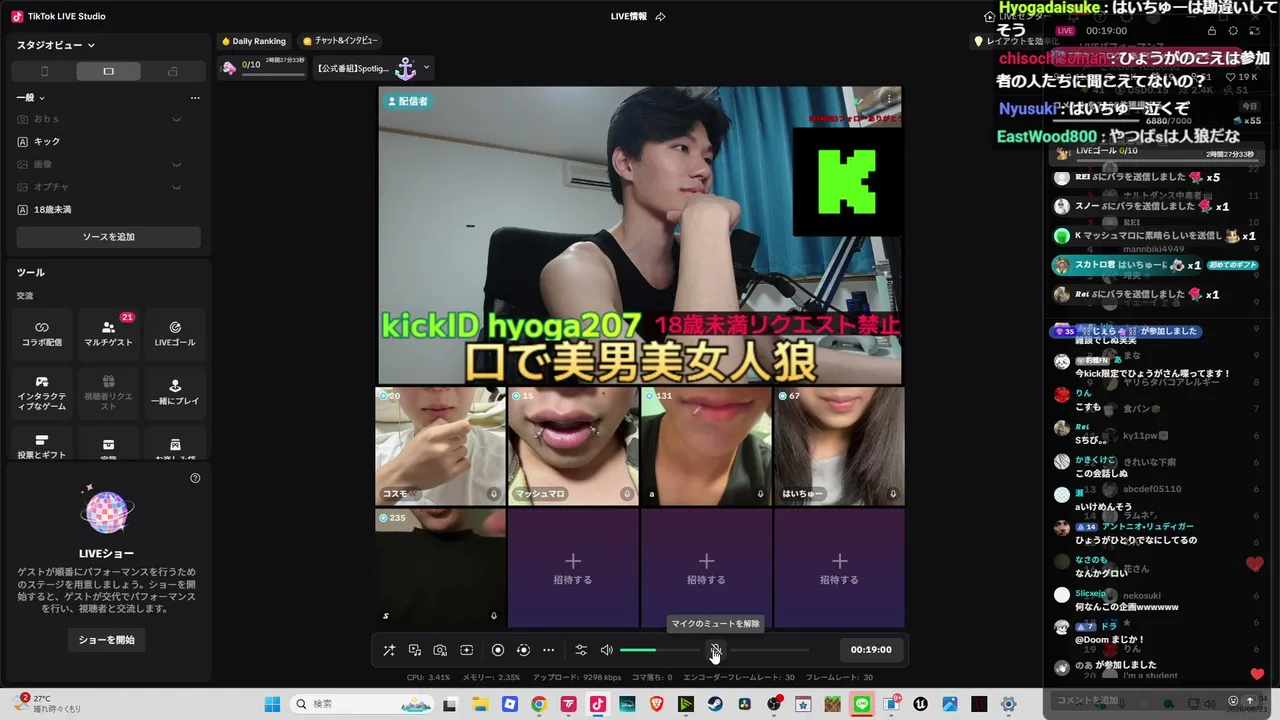Open the LIVEショー help question icon
Image resolution: width=1280 pixels, height=720 pixels.
(x=195, y=478)
